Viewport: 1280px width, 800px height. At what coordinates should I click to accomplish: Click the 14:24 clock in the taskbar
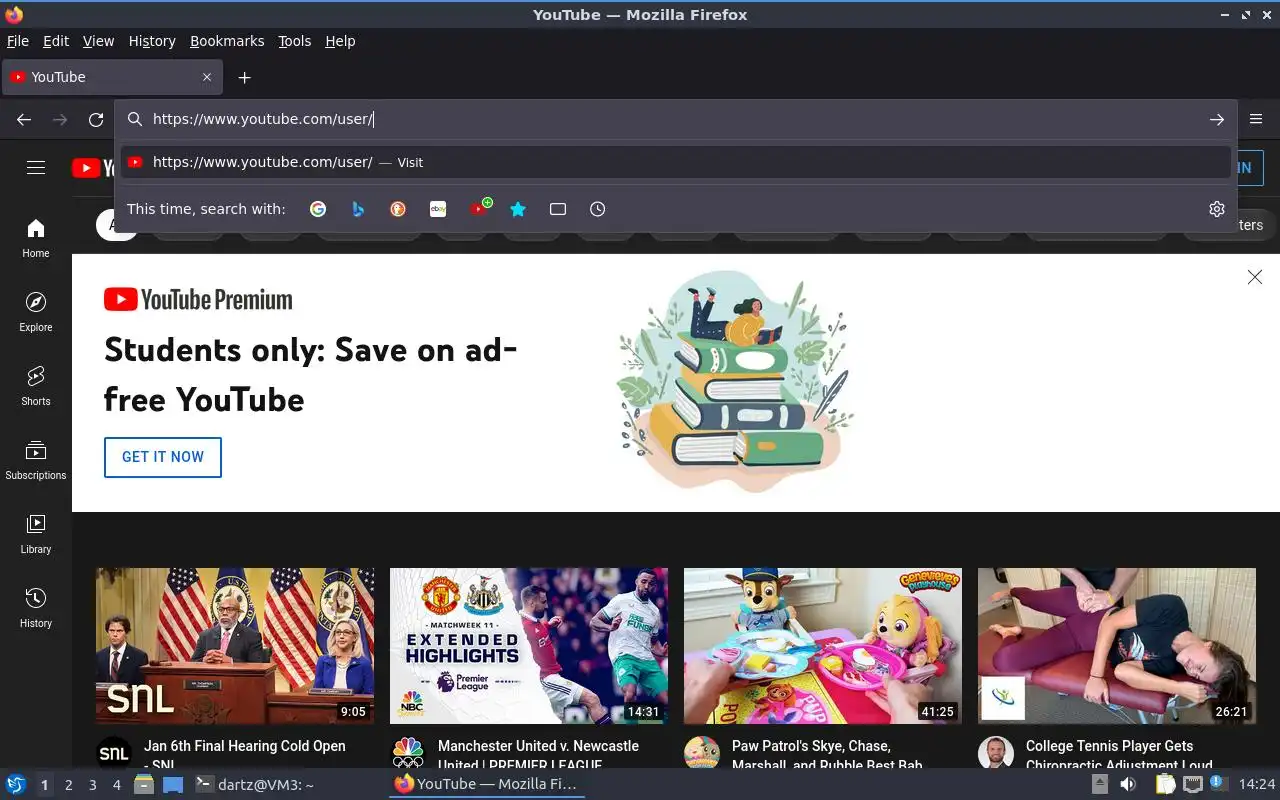(x=1256, y=784)
